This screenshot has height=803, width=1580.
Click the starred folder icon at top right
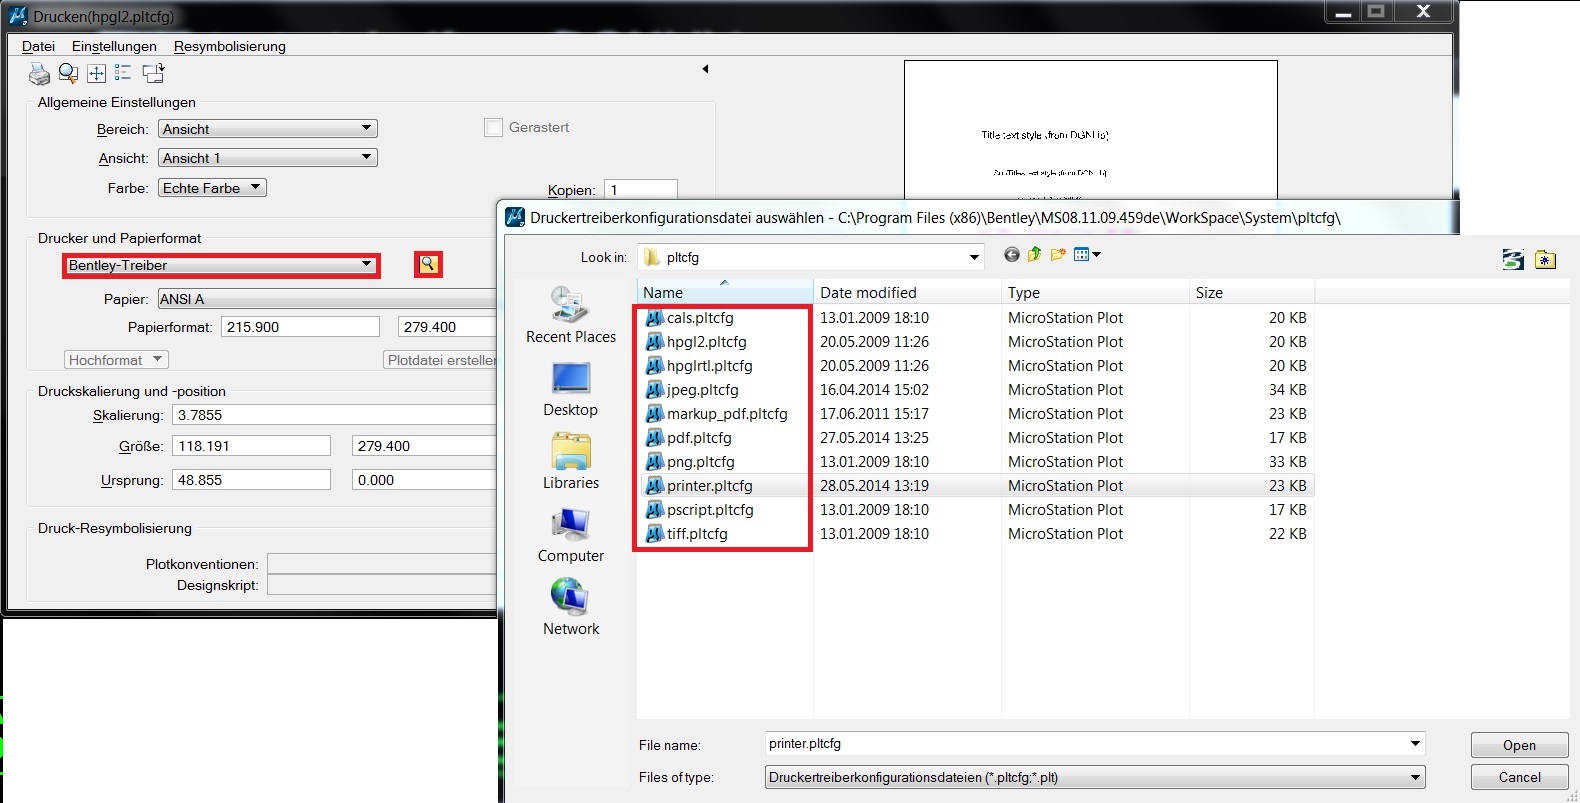[x=1545, y=260]
